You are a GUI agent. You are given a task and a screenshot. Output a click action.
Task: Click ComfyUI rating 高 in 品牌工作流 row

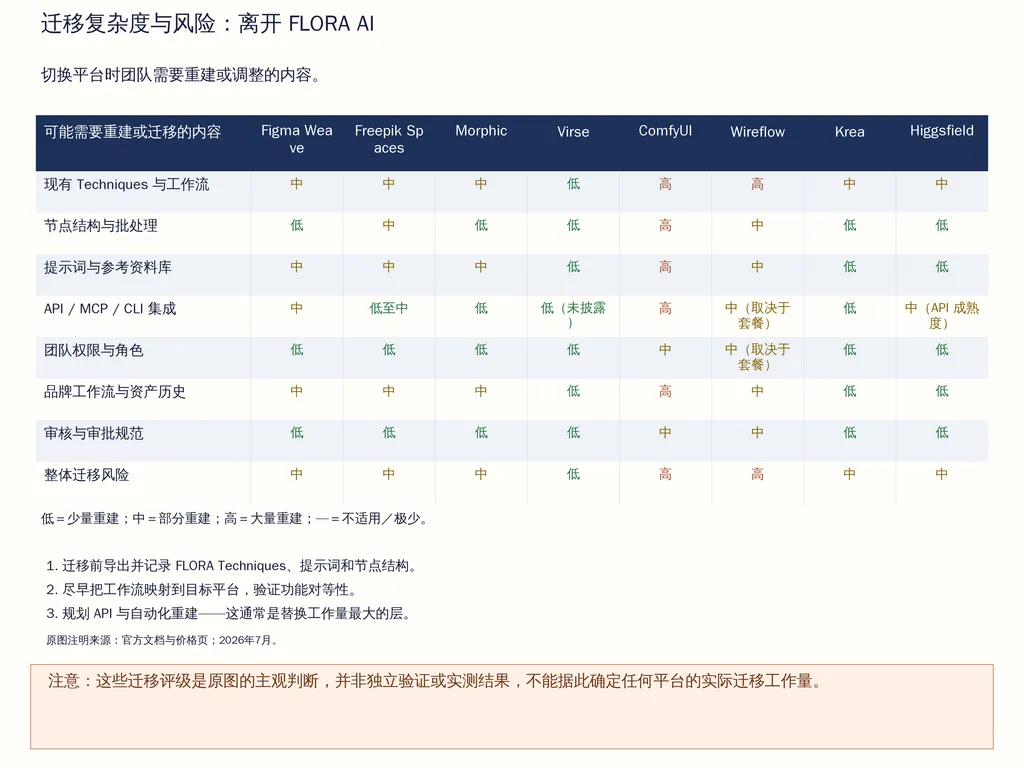coord(665,391)
